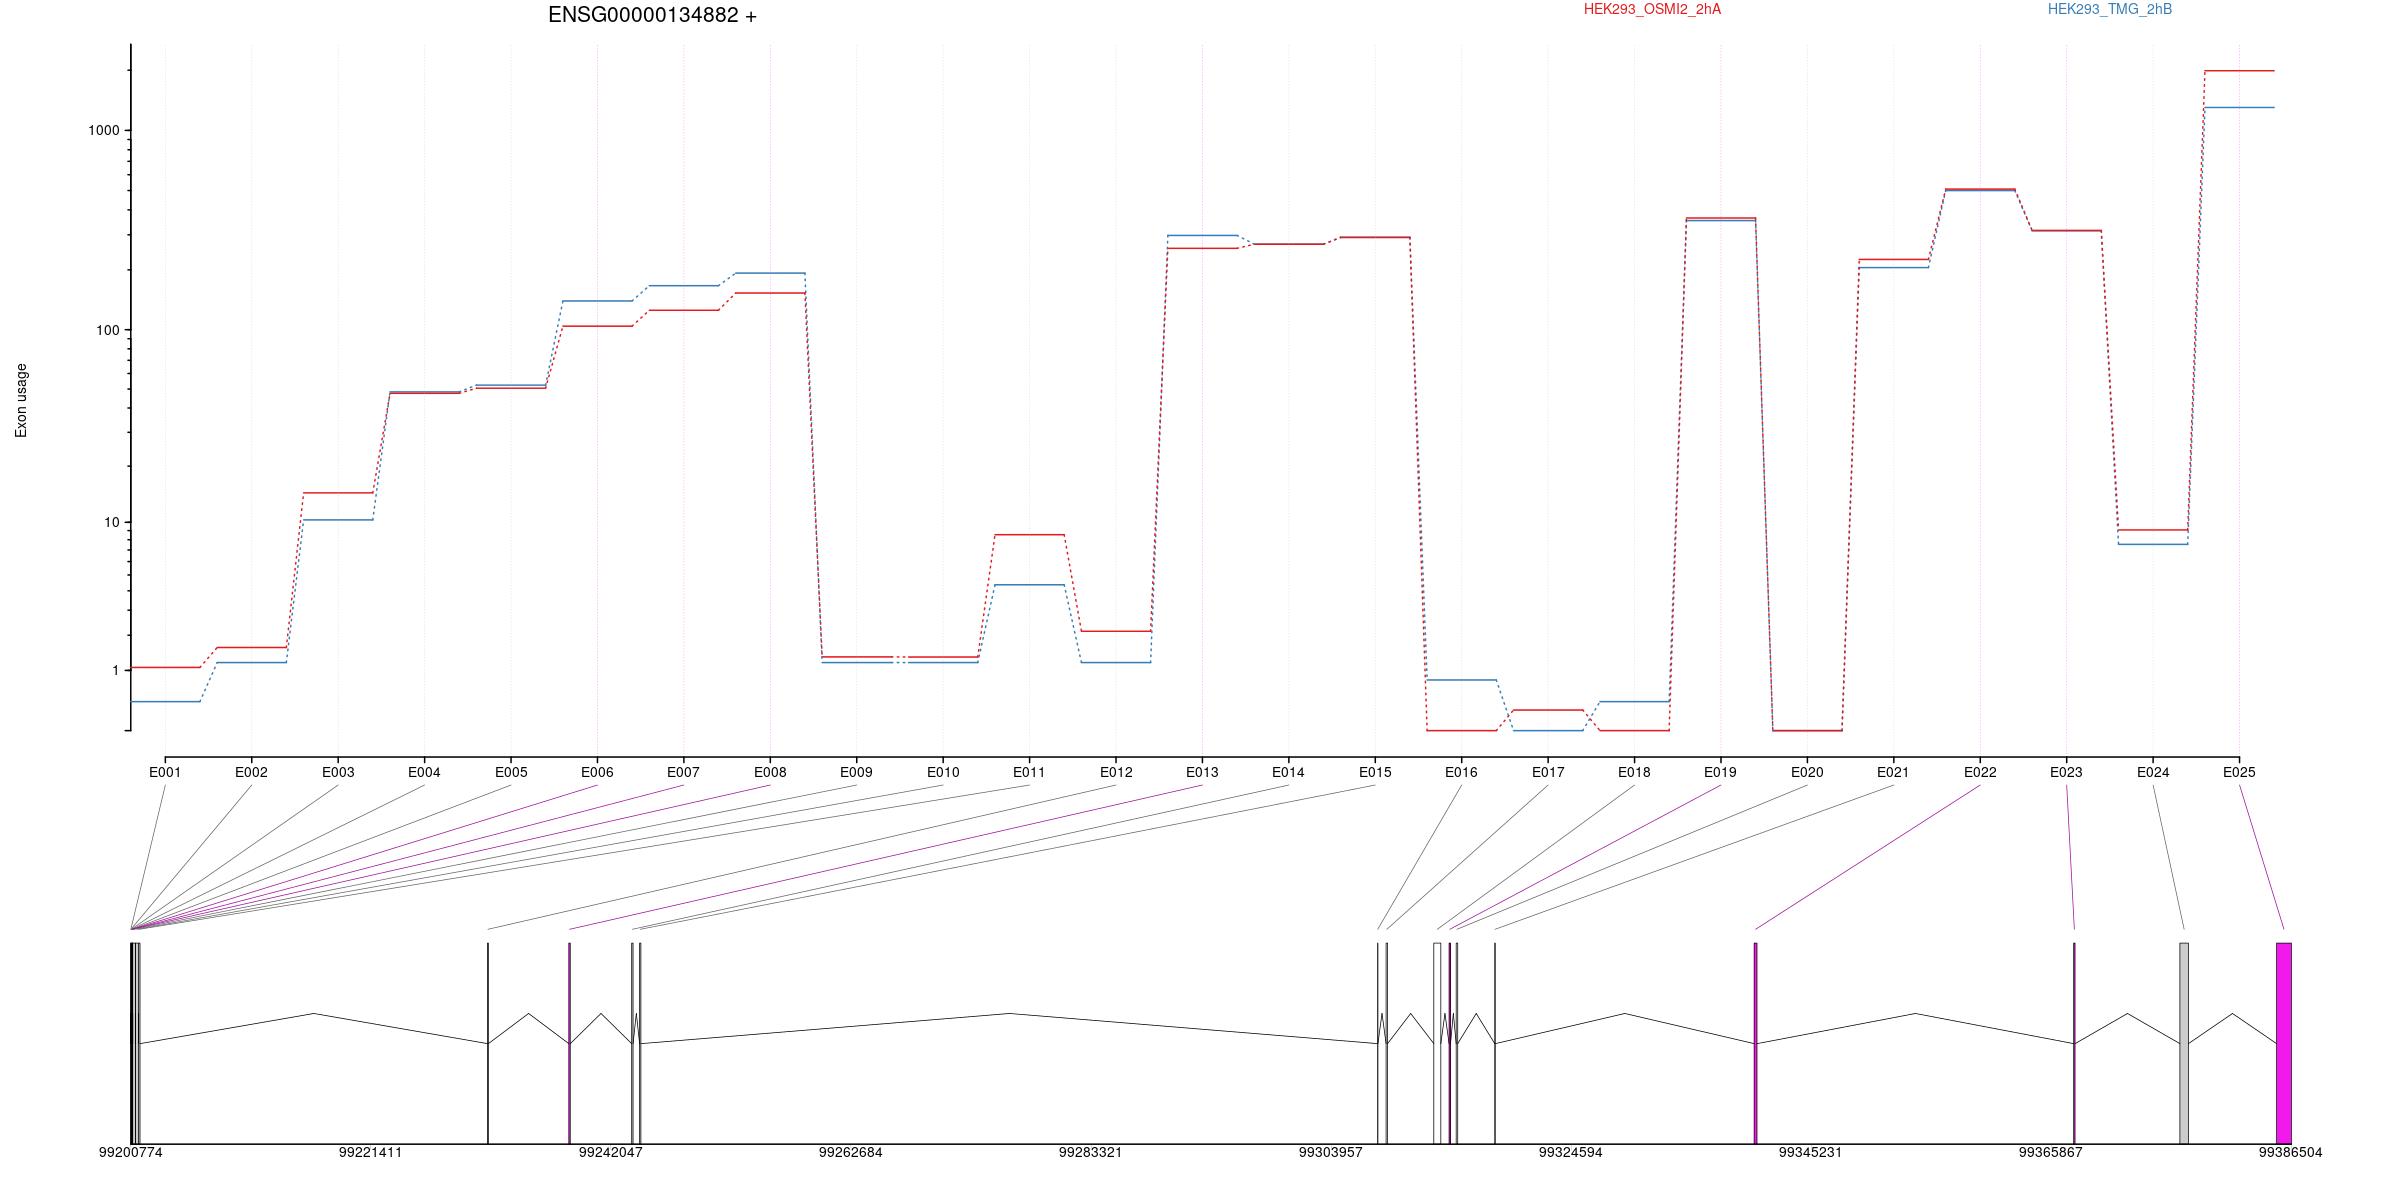Click exon label E014
The height and width of the screenshot is (1200, 2400).
coord(1288,772)
